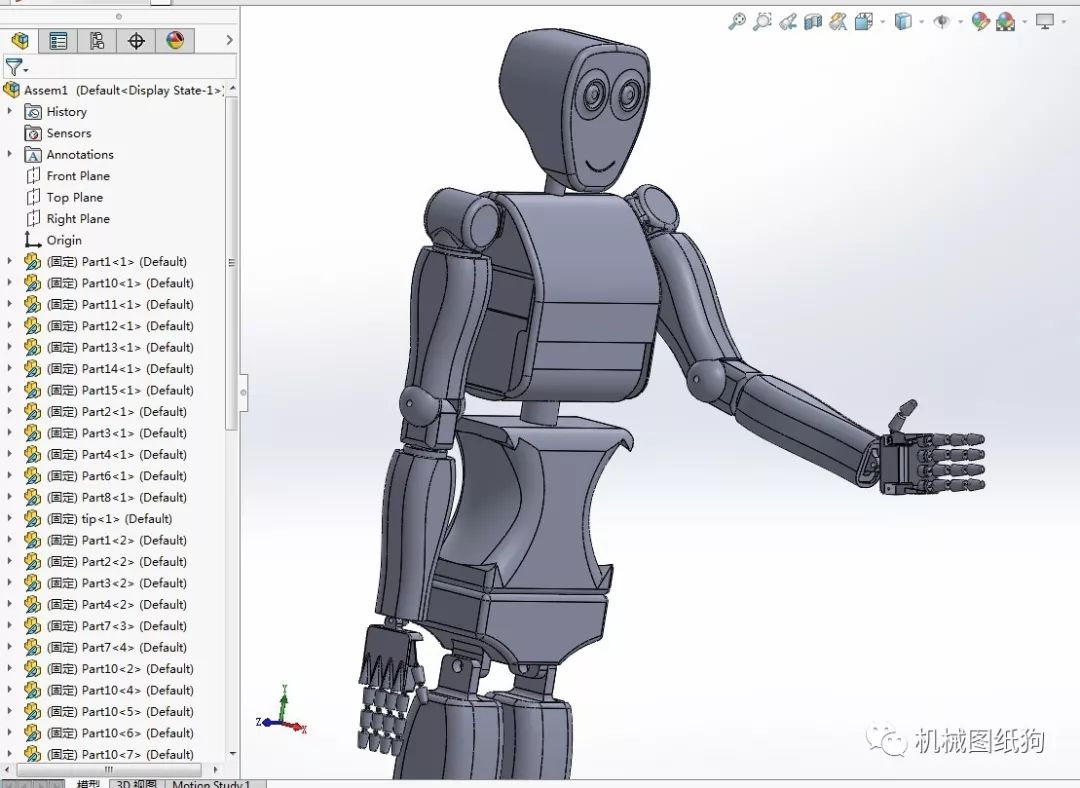The width and height of the screenshot is (1080, 788).
Task: Select Part12<1> (Default) row
Action: [109, 325]
